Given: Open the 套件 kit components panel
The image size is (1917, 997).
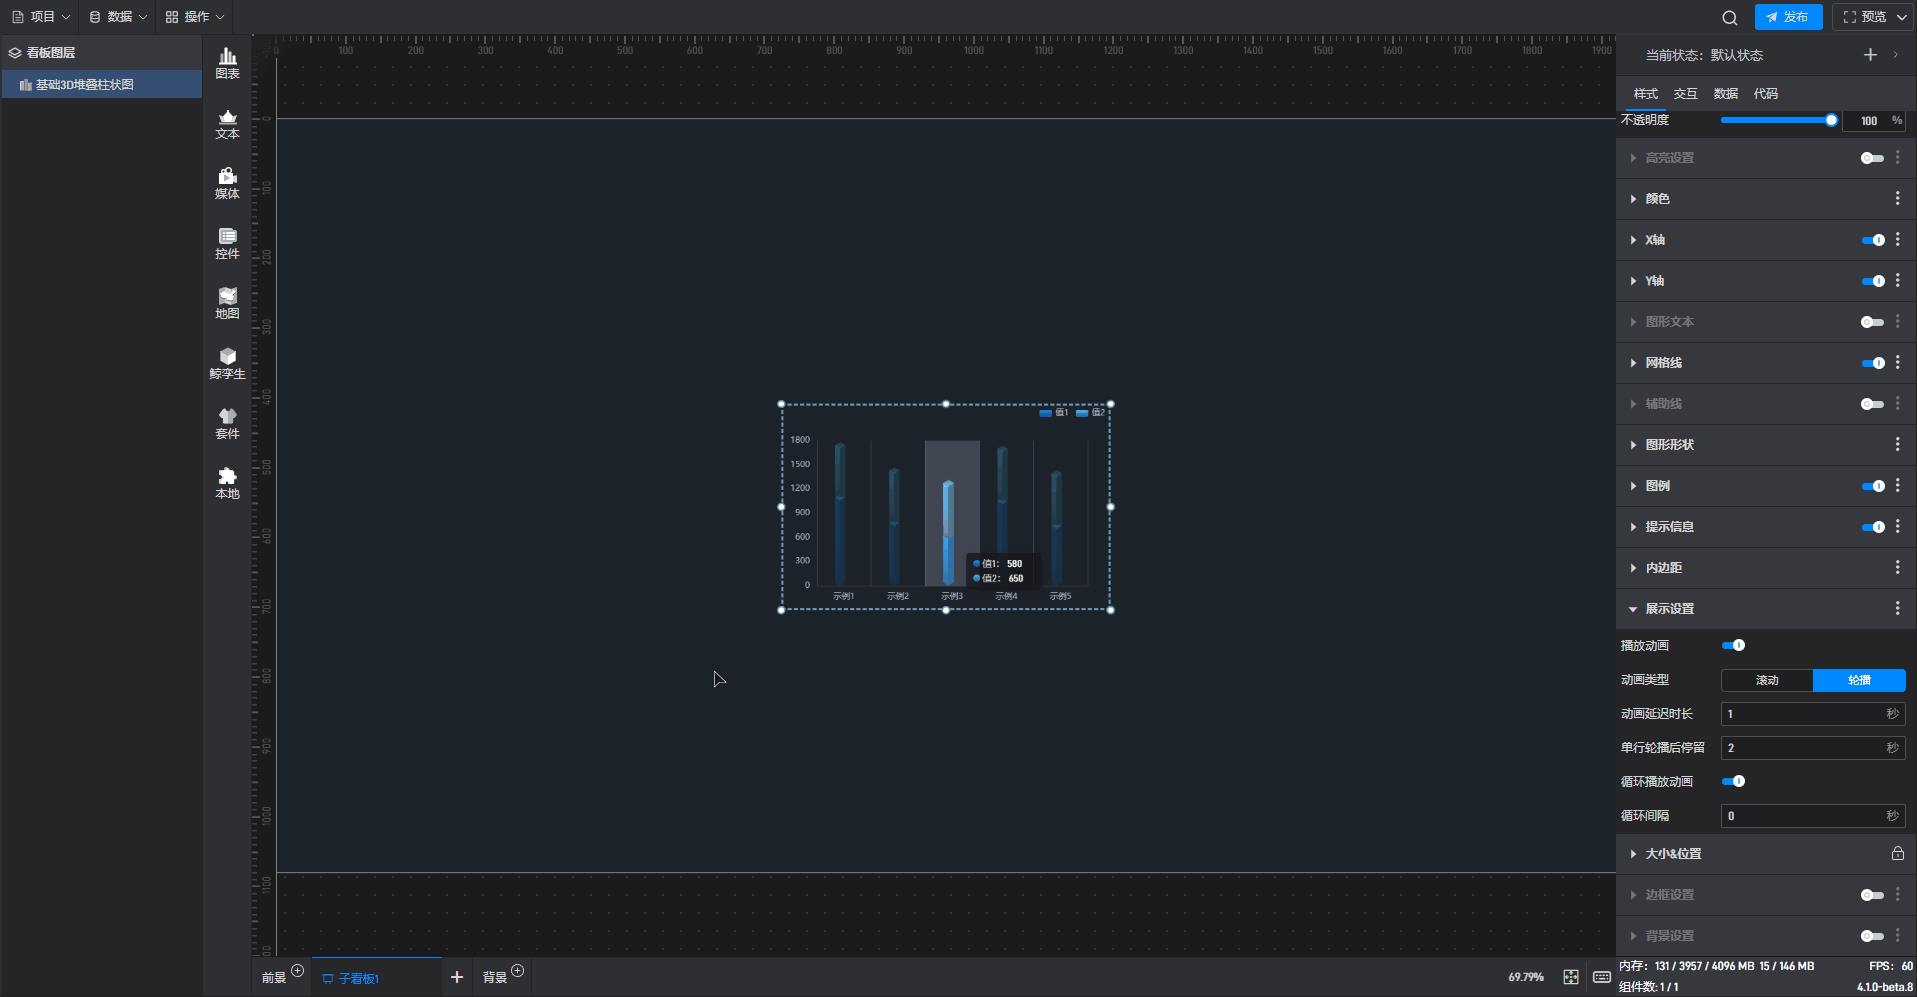Looking at the screenshot, I should pyautogui.click(x=227, y=424).
